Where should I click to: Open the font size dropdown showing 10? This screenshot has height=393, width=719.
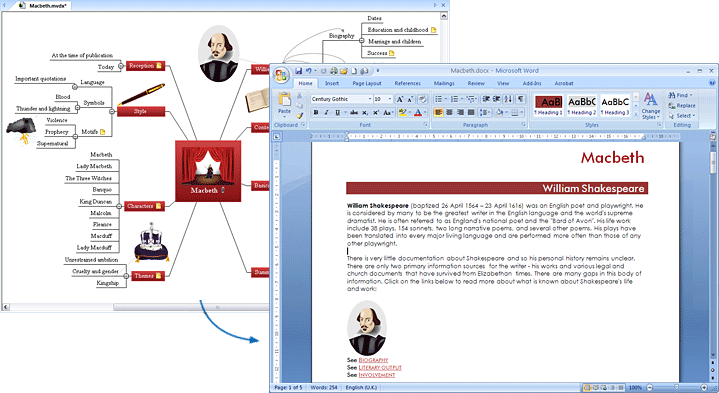(x=390, y=99)
